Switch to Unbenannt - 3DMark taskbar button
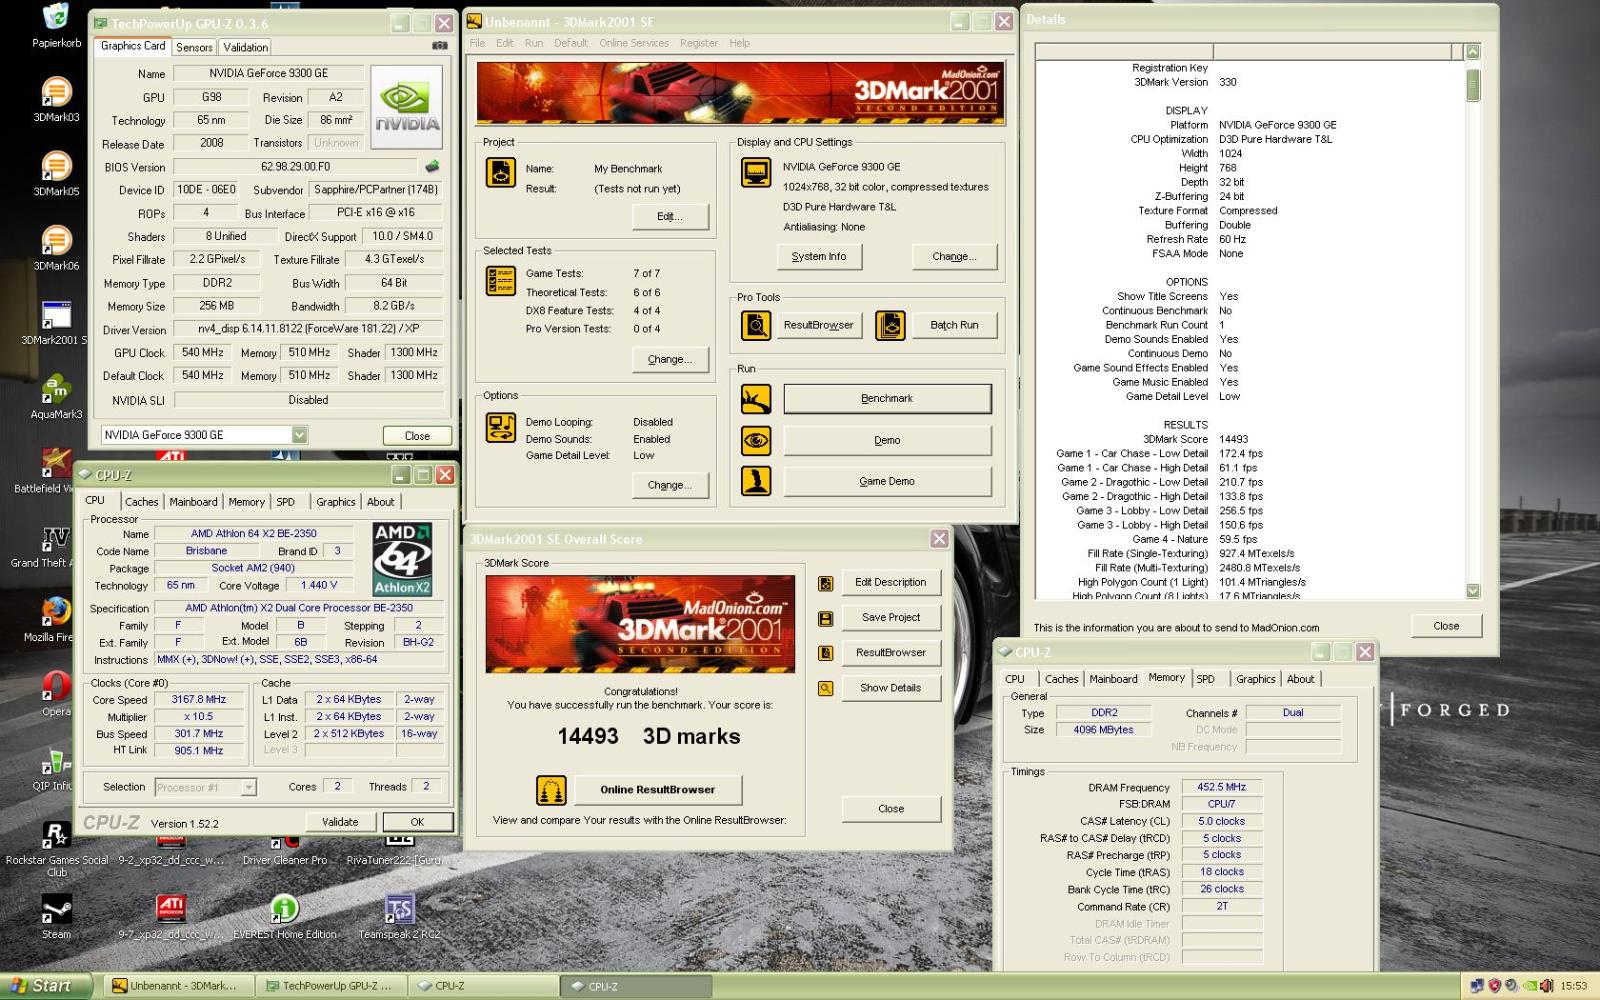The height and width of the screenshot is (1000, 1600). coord(178,986)
